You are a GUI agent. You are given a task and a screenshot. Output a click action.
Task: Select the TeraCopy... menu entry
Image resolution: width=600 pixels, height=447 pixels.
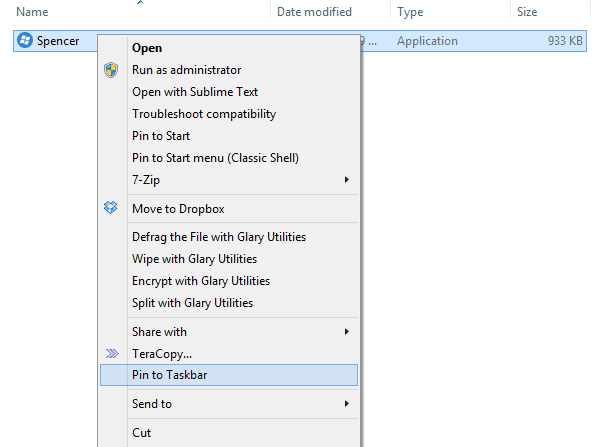tap(229, 354)
